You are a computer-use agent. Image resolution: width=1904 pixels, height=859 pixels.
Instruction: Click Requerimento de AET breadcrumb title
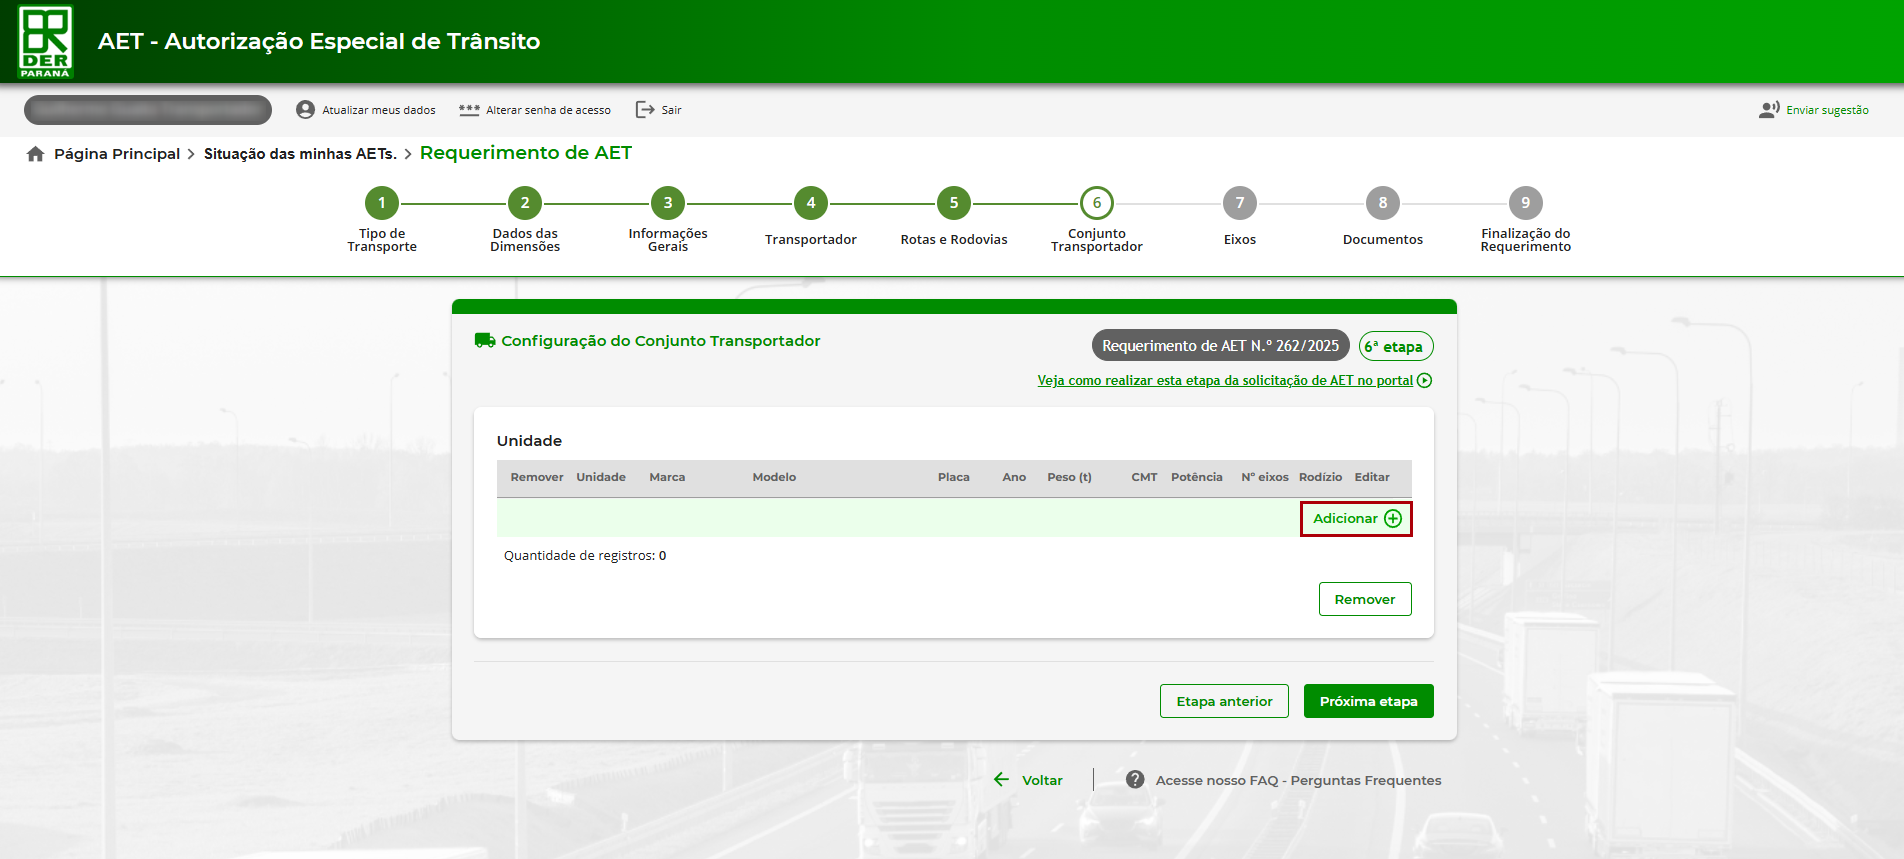click(526, 153)
